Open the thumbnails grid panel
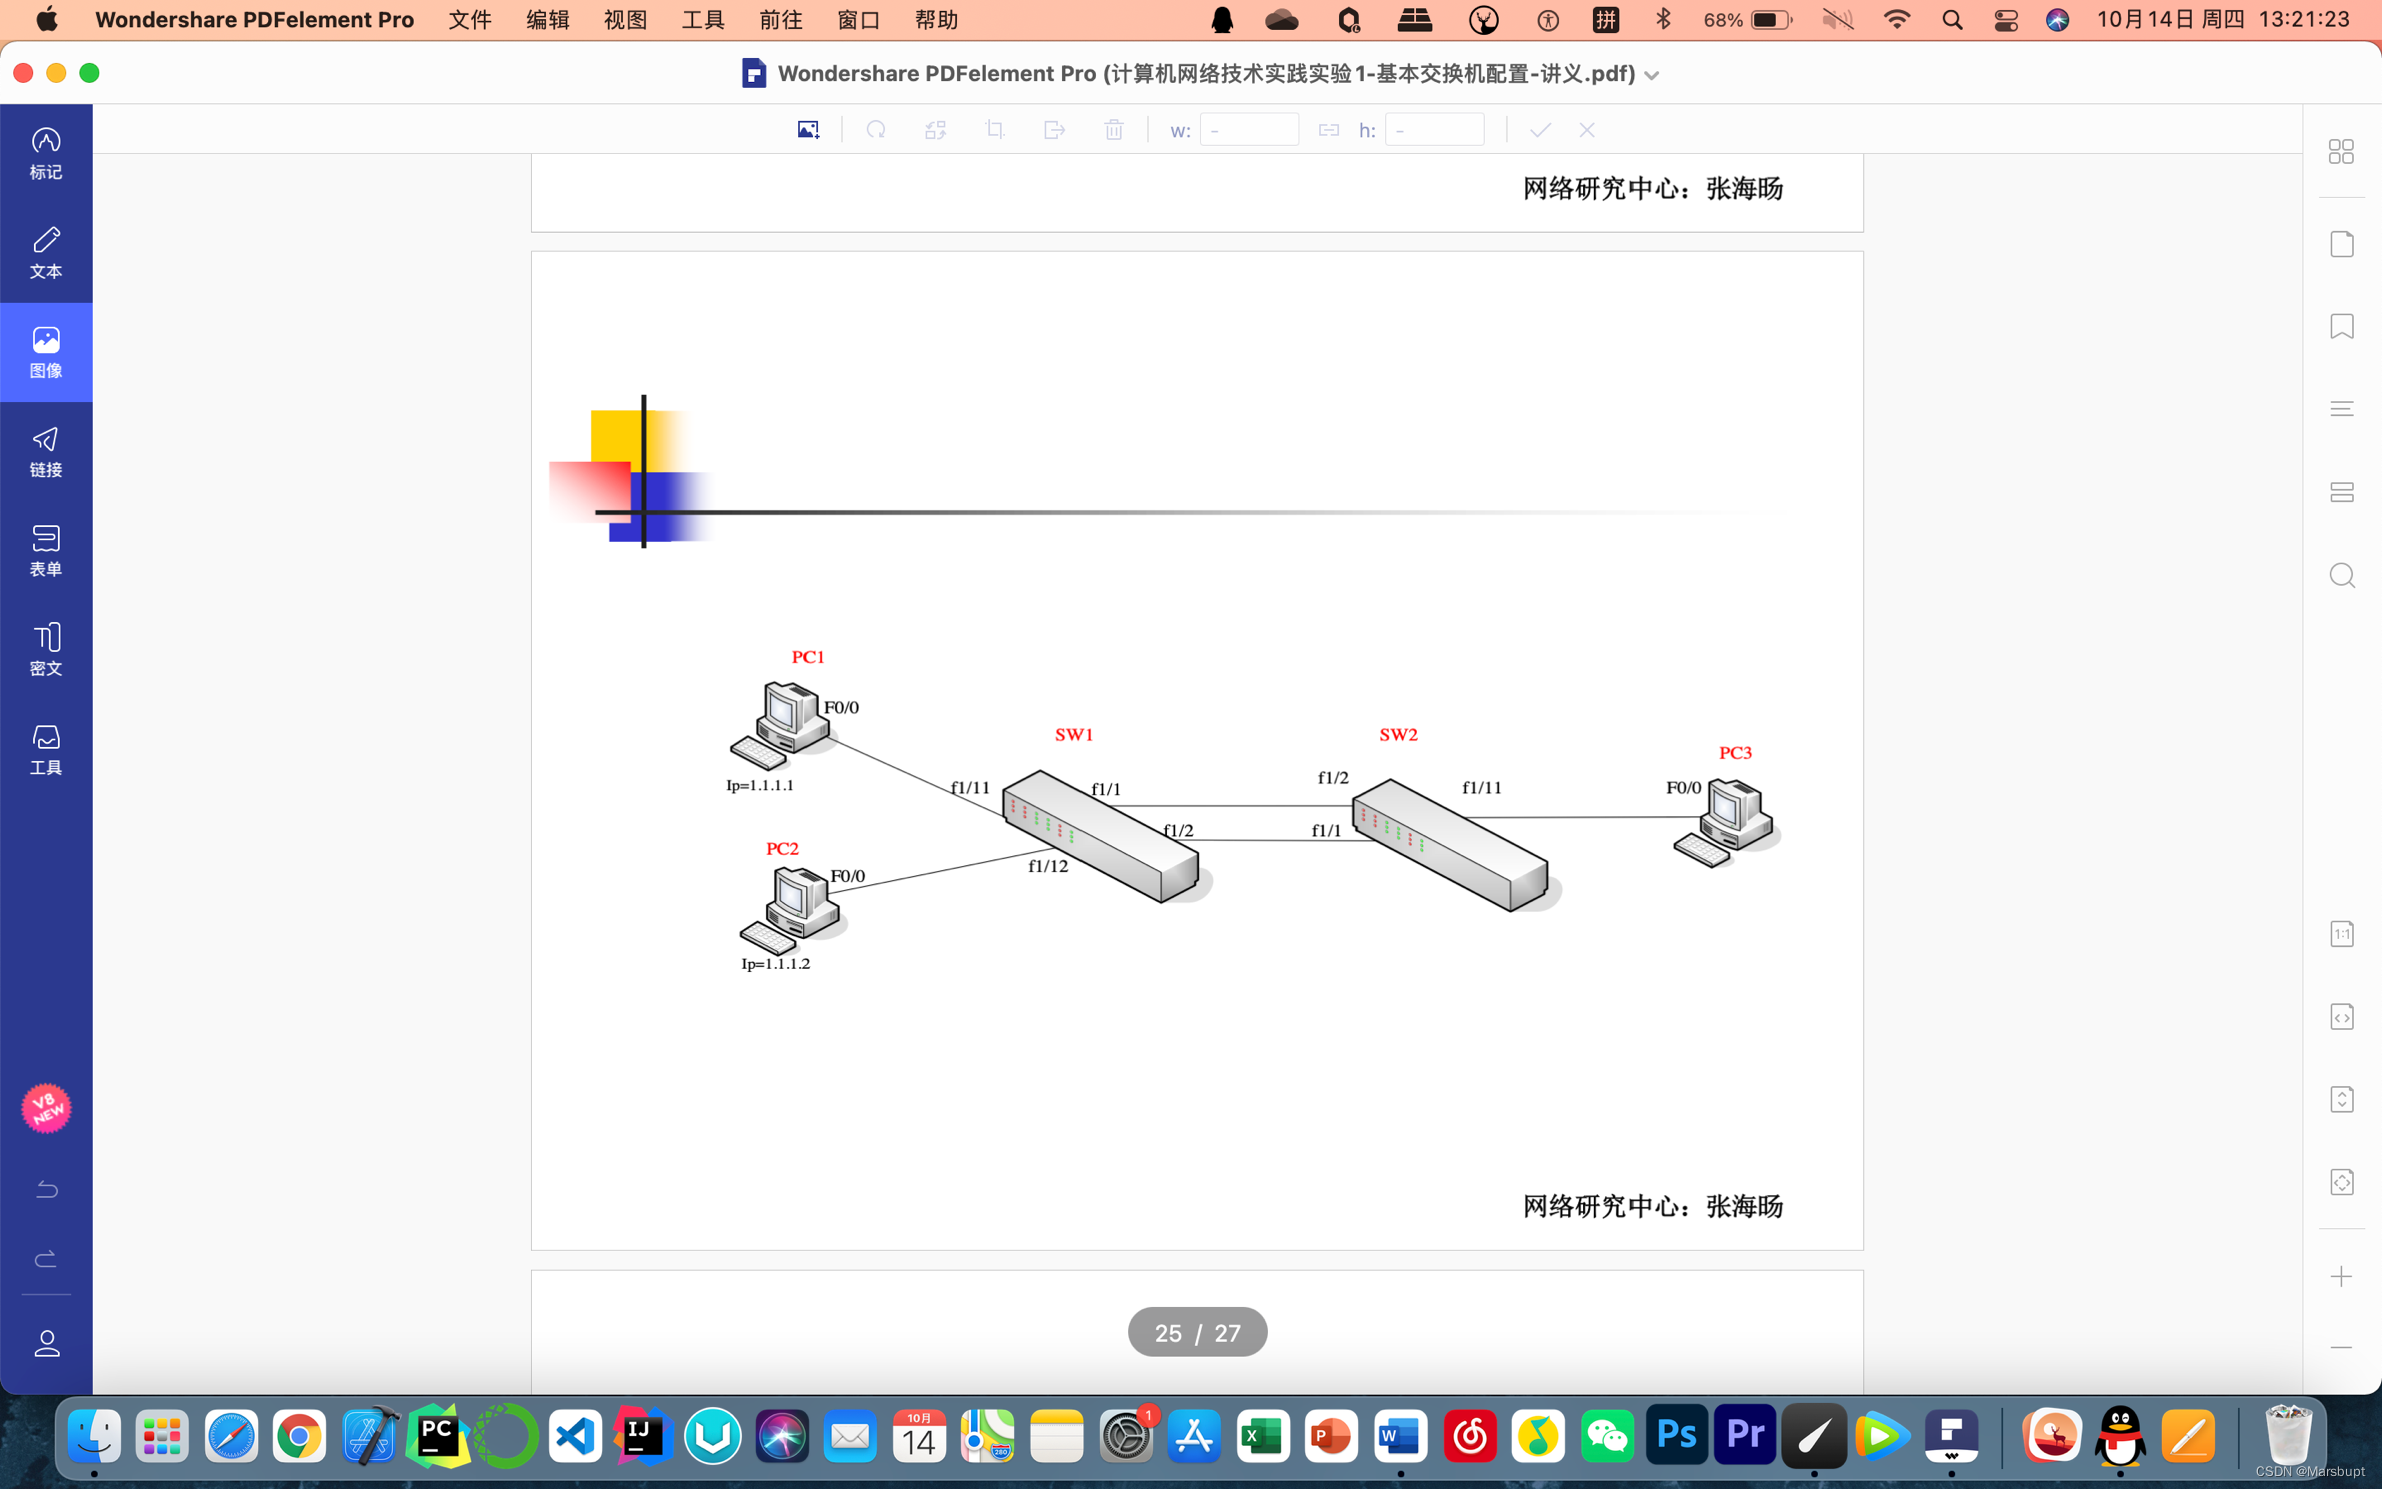The height and width of the screenshot is (1489, 2382). 2341,152
